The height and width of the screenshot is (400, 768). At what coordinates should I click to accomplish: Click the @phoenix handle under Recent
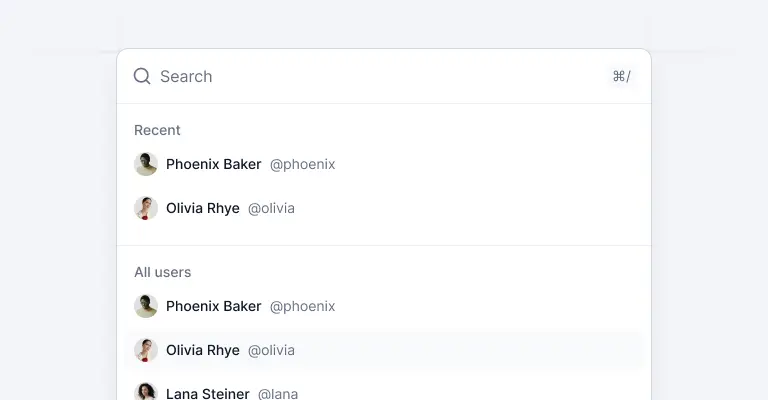coord(302,164)
